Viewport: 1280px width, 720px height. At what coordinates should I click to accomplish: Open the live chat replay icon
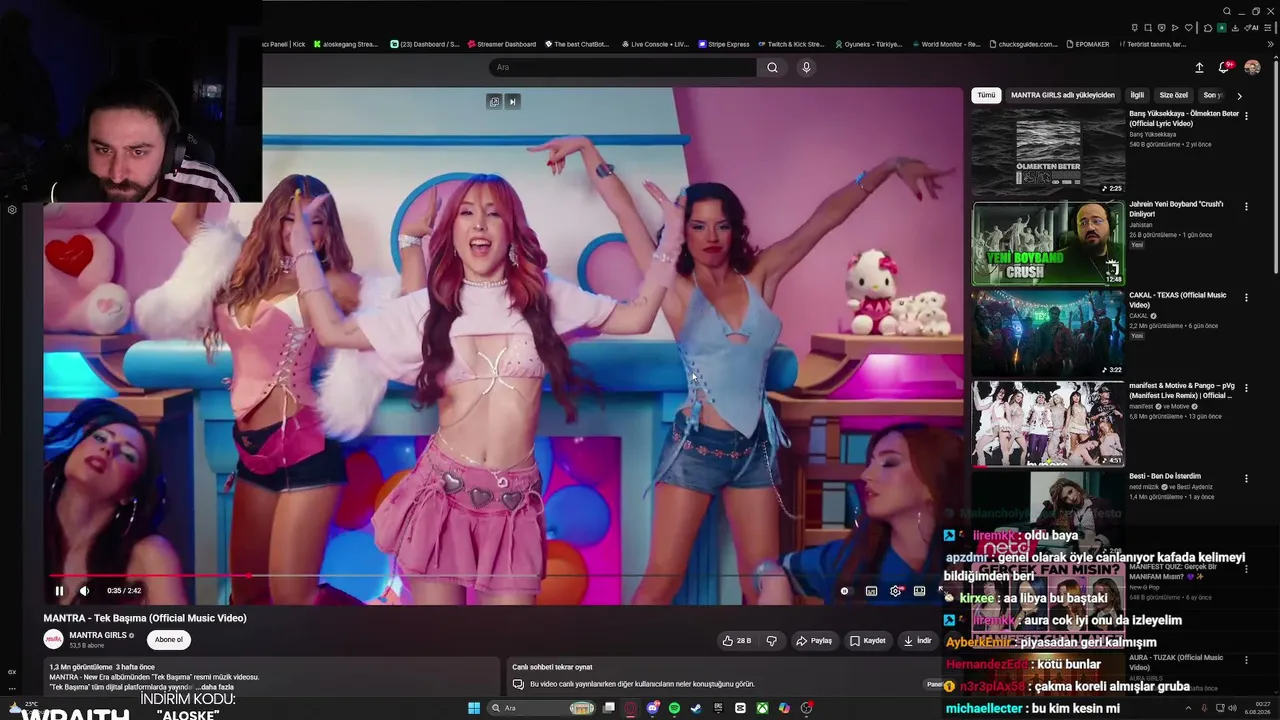(518, 685)
